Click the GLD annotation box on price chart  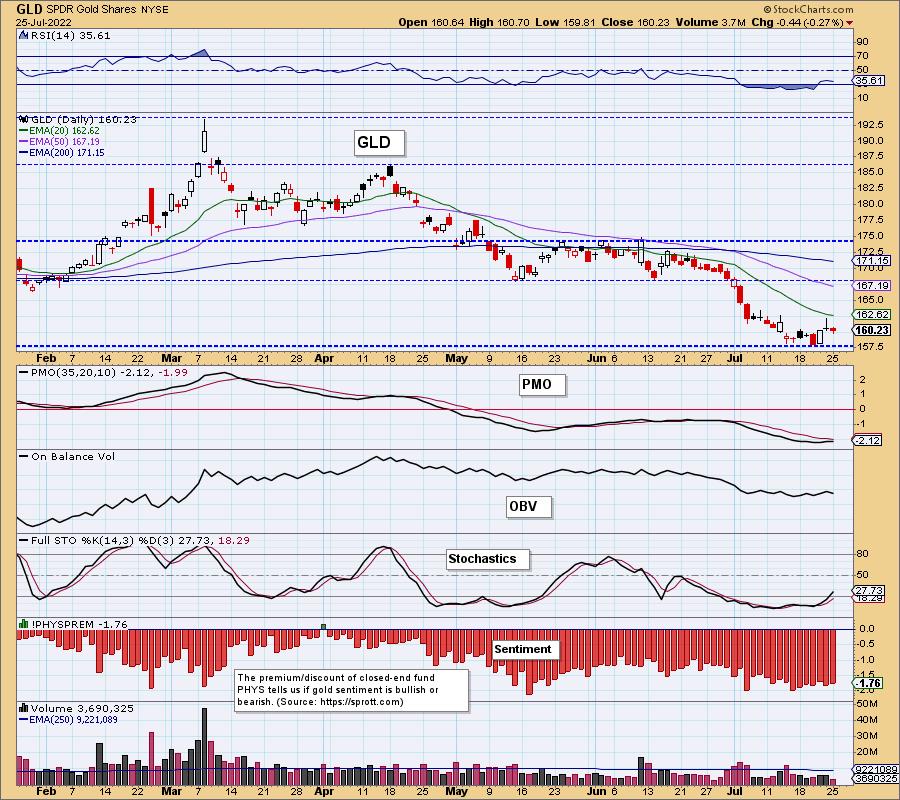click(379, 142)
